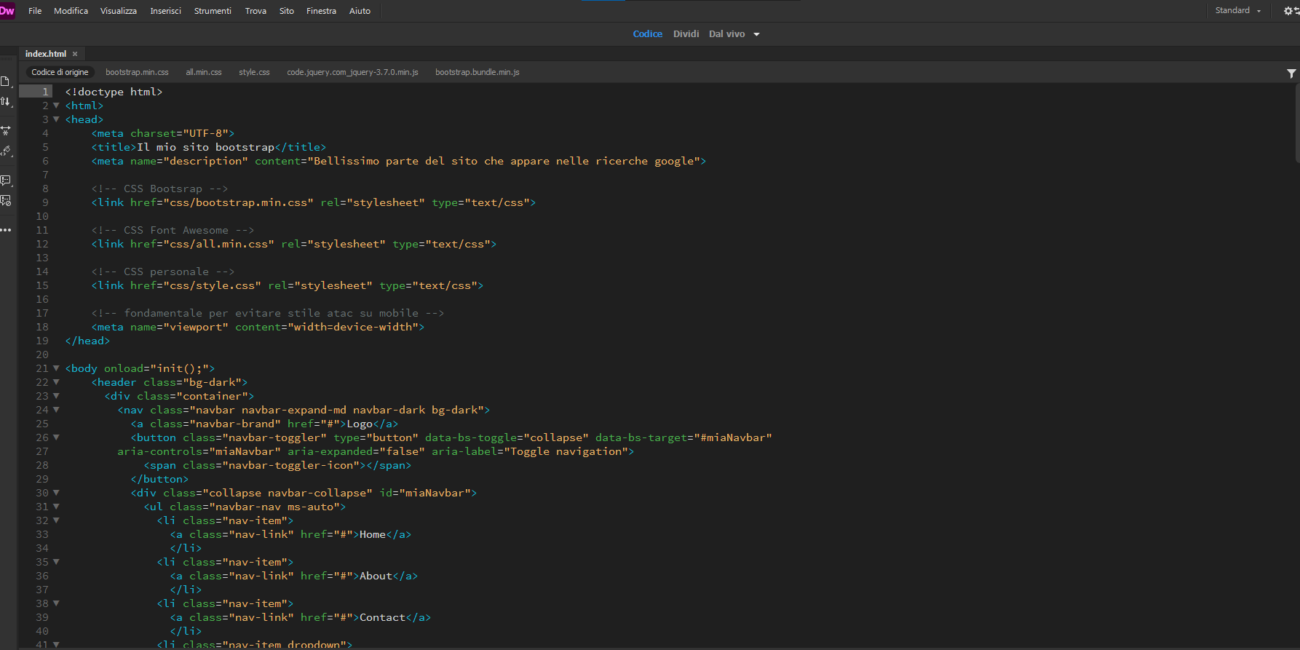Open related file bootstrap.bundle.min.js
1300x650 pixels.
click(x=477, y=72)
